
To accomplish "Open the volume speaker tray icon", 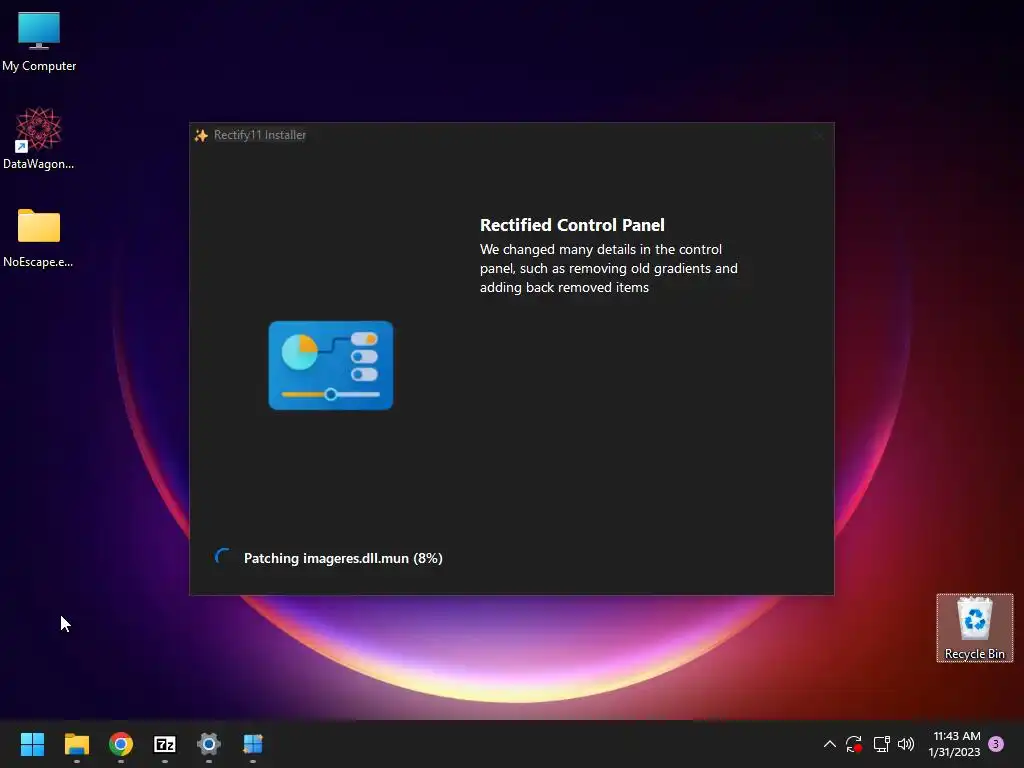I will pos(906,744).
